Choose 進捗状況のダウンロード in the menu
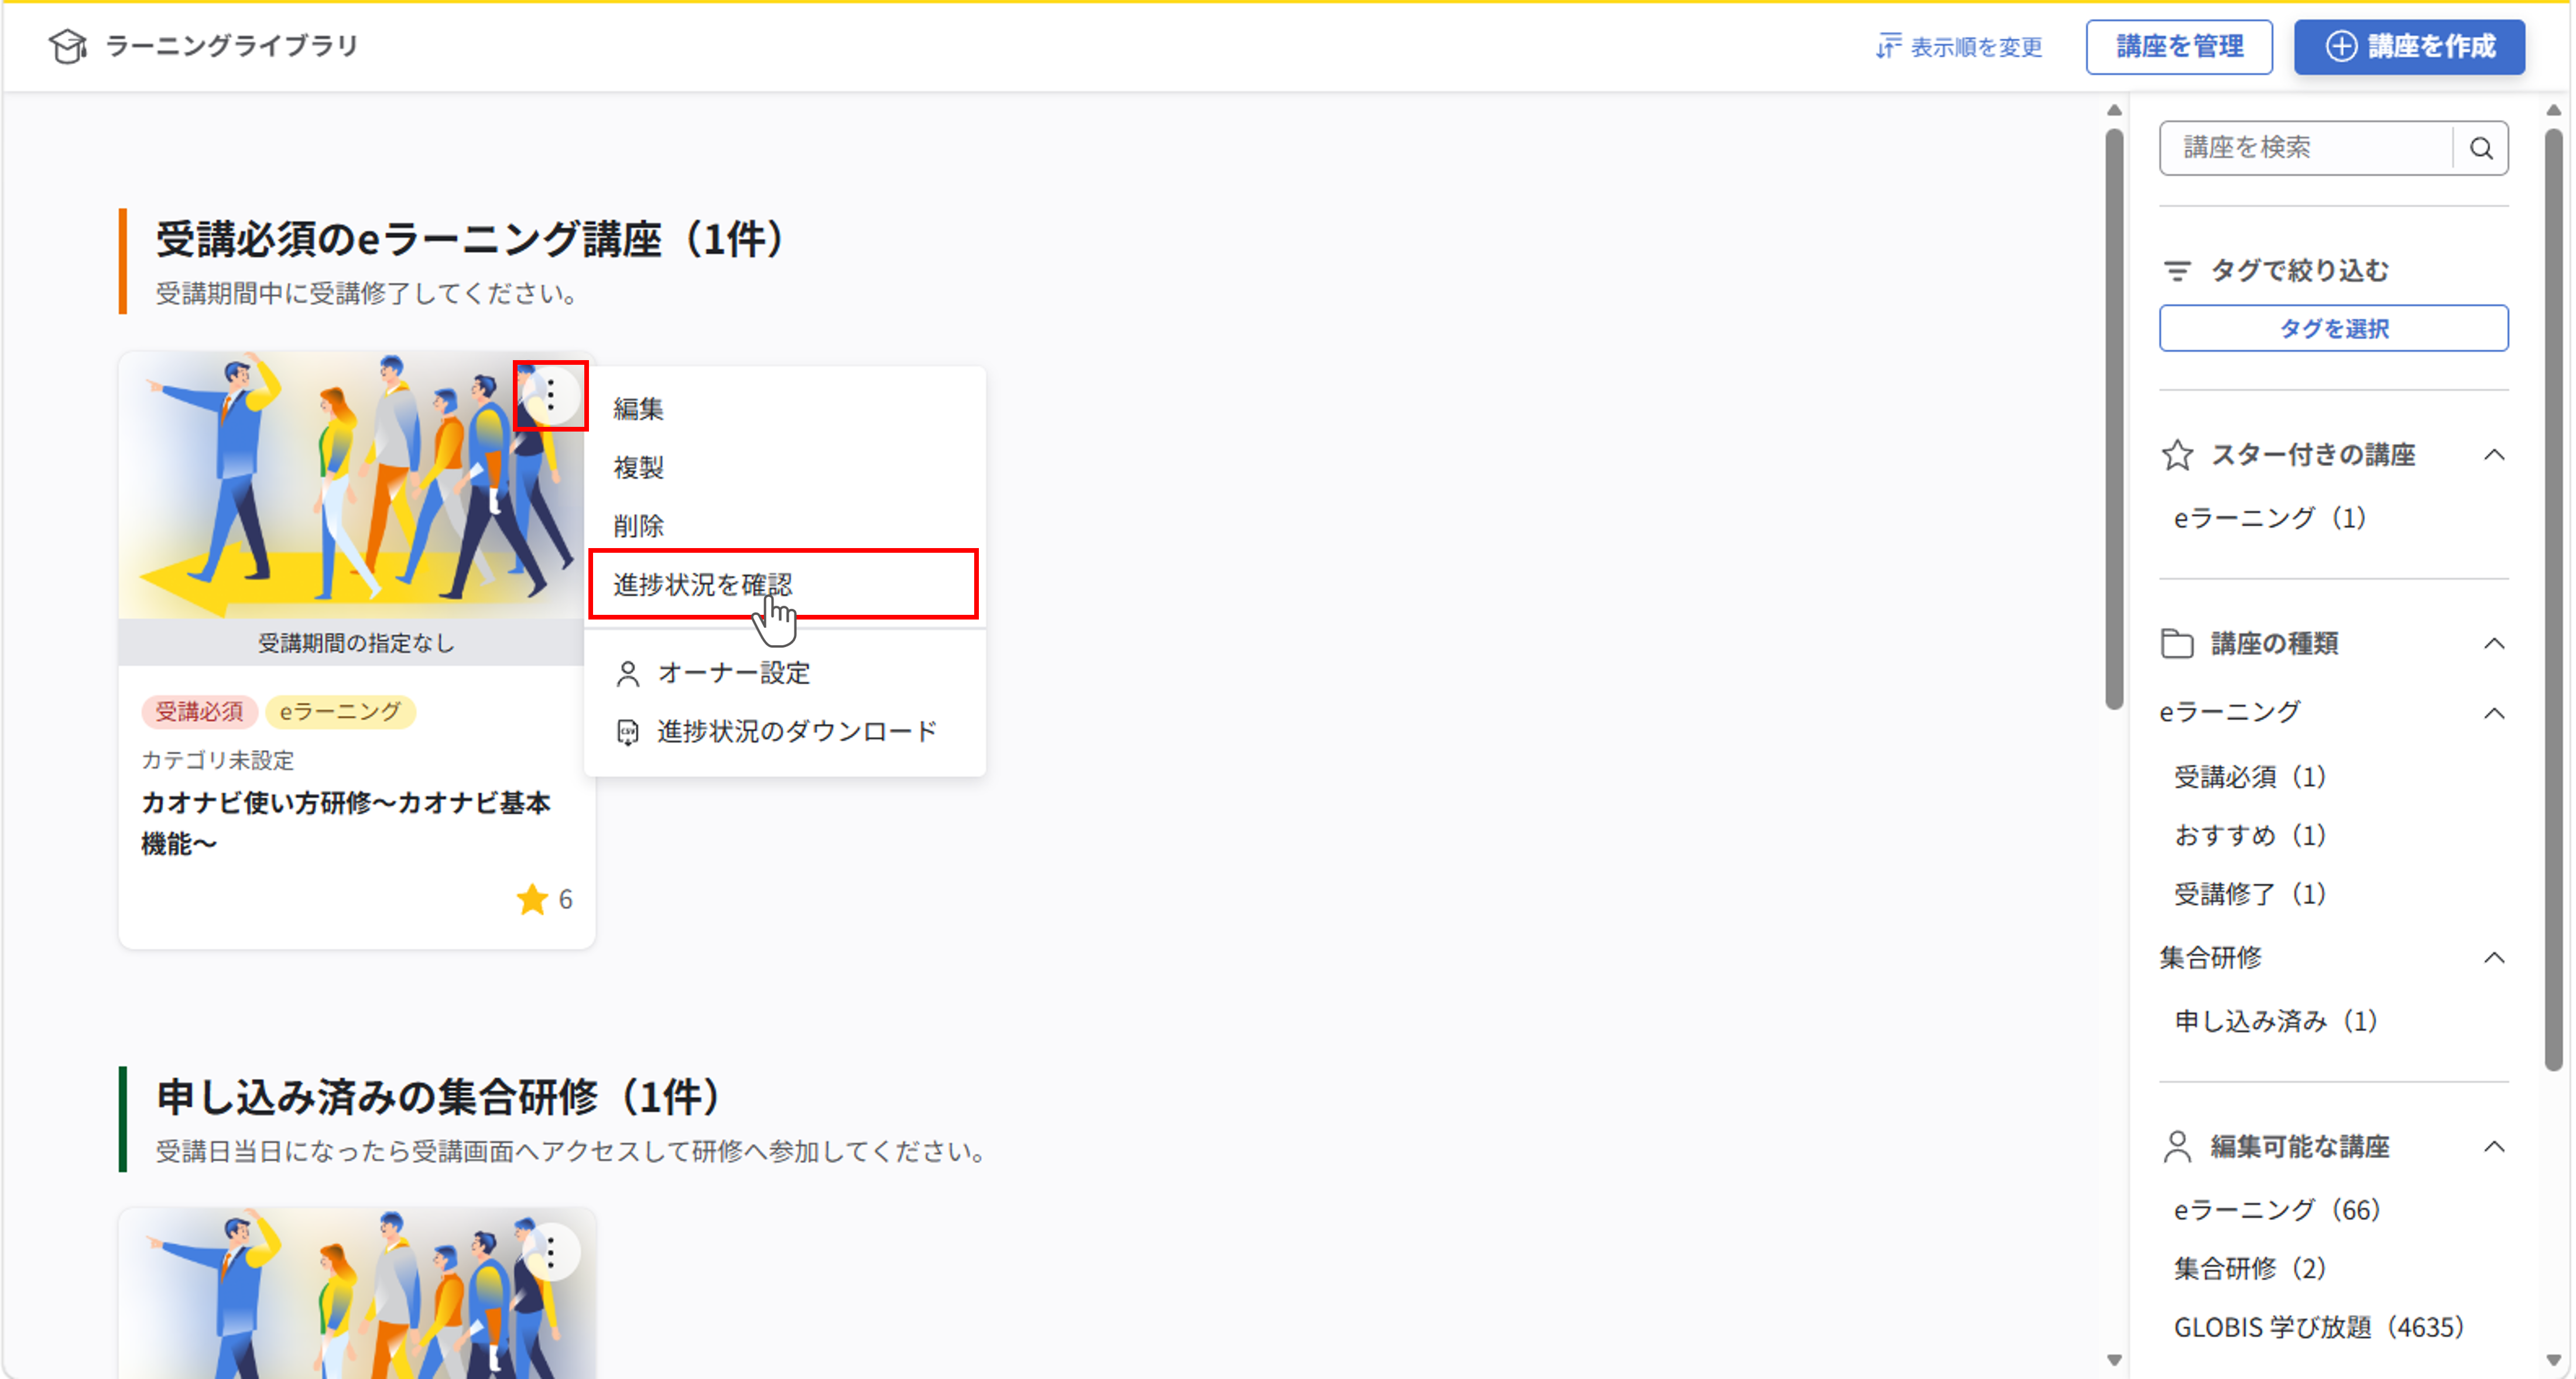This screenshot has width=2576, height=1379. [x=785, y=732]
